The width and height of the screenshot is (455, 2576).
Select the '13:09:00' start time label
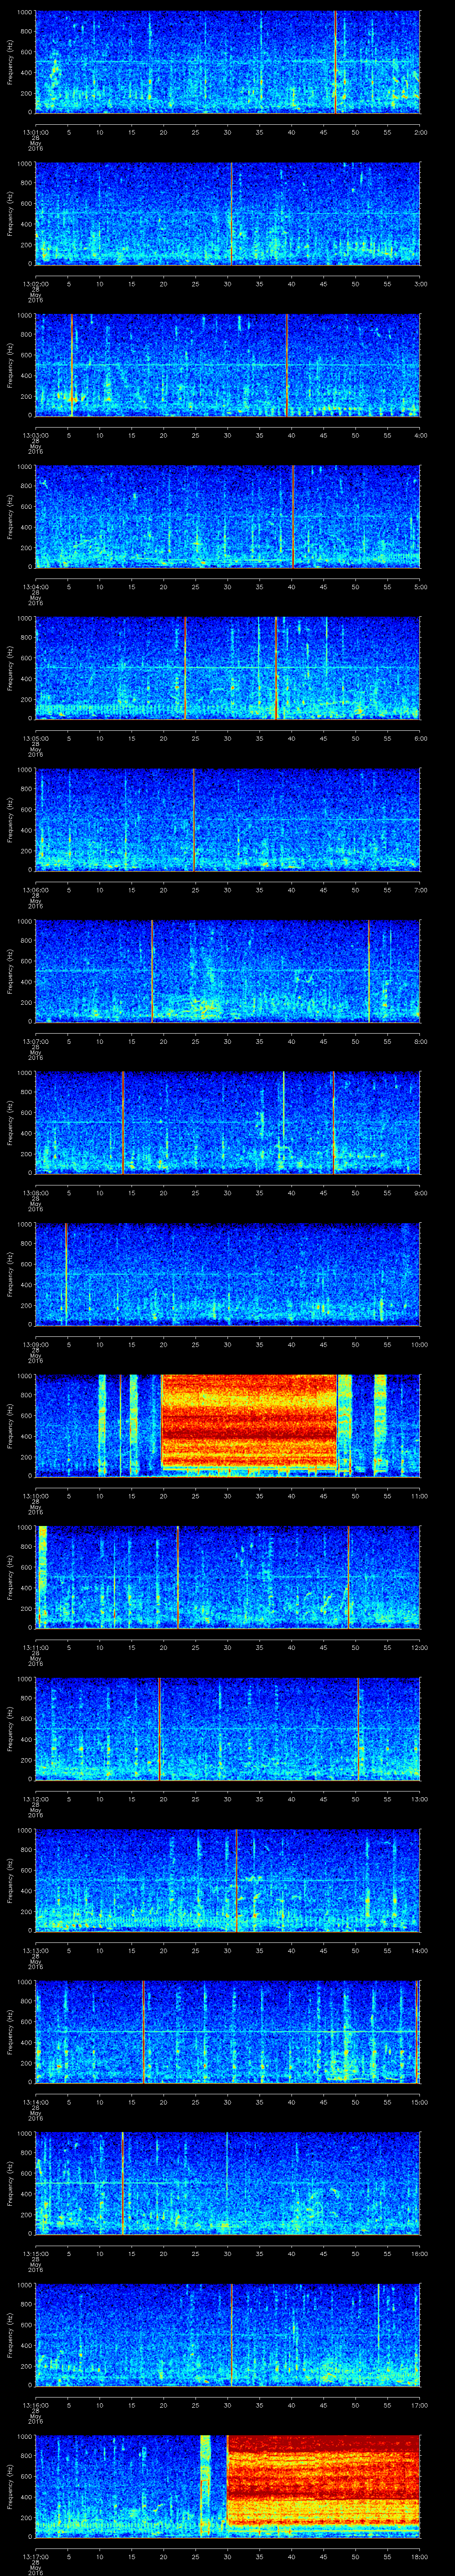(36, 1344)
